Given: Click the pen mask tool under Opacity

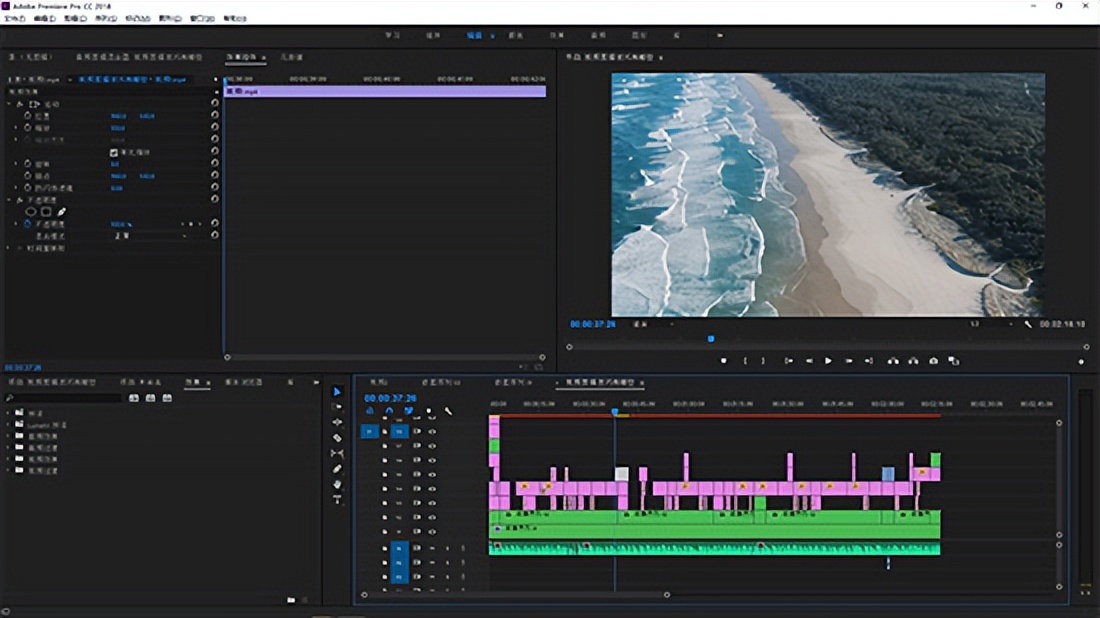Looking at the screenshot, I should click(x=61, y=212).
